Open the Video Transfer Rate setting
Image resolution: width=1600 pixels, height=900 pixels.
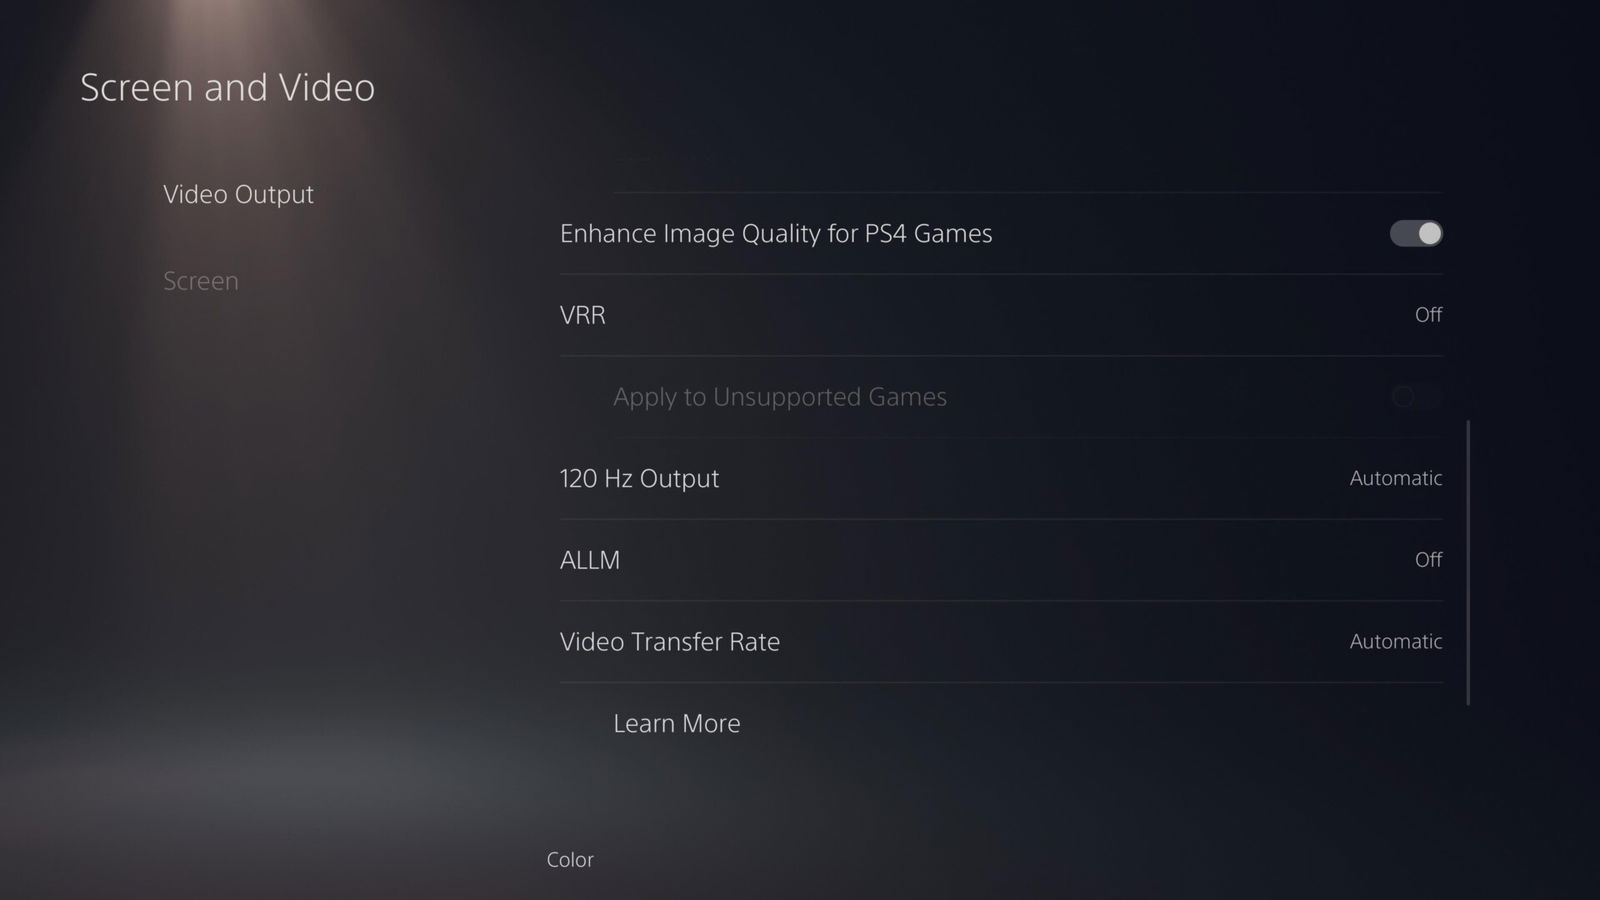[1001, 642]
